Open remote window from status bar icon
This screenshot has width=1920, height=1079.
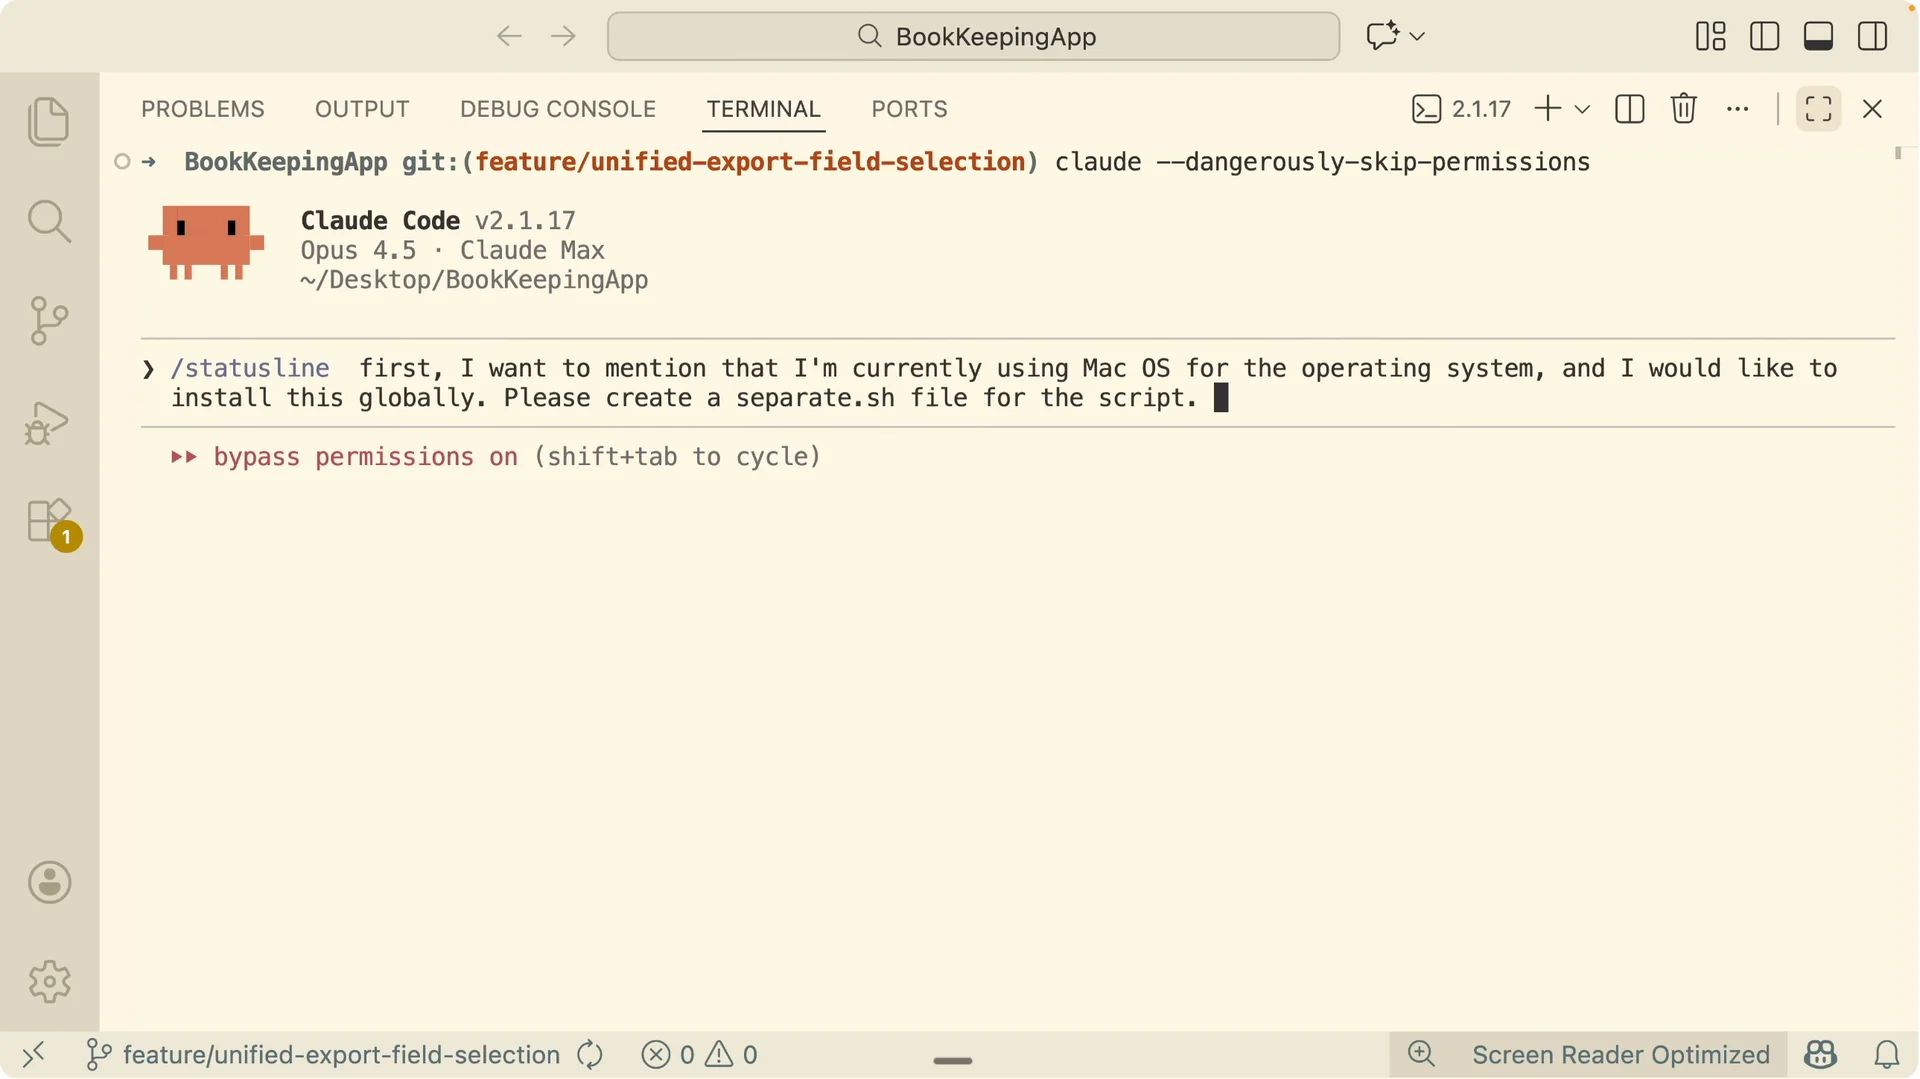pos(34,1054)
